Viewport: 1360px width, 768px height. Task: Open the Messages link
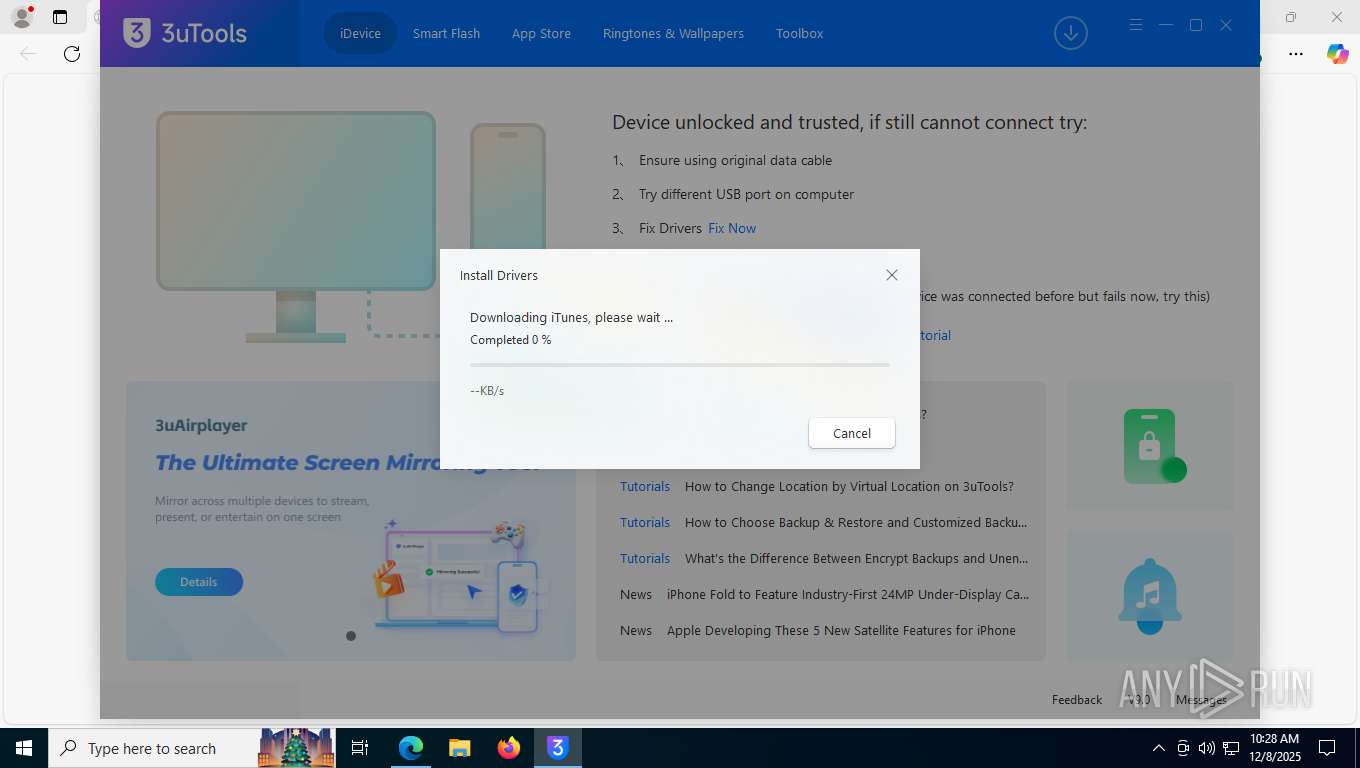(x=1201, y=700)
